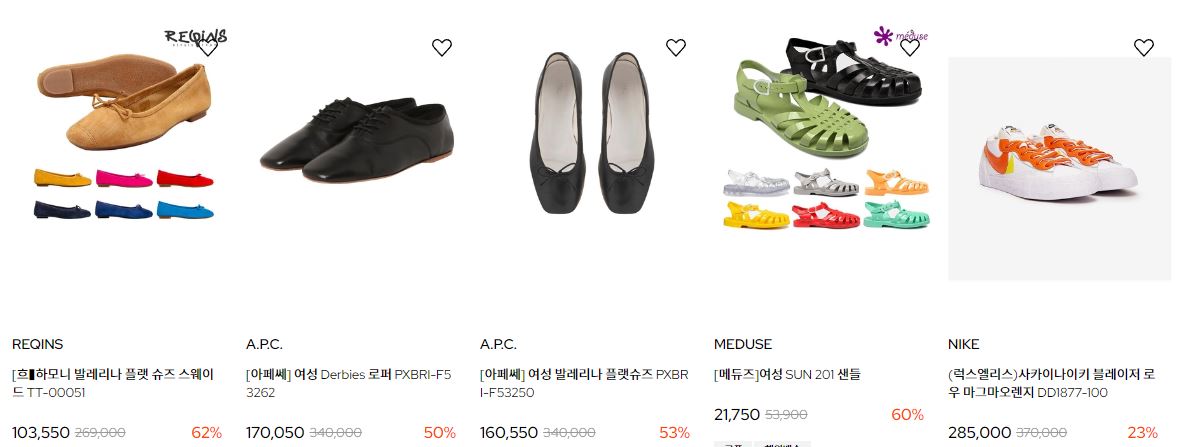Click the 285,000 price of the NIKE sneaker
This screenshot has height=447, width=1184.
(979, 433)
